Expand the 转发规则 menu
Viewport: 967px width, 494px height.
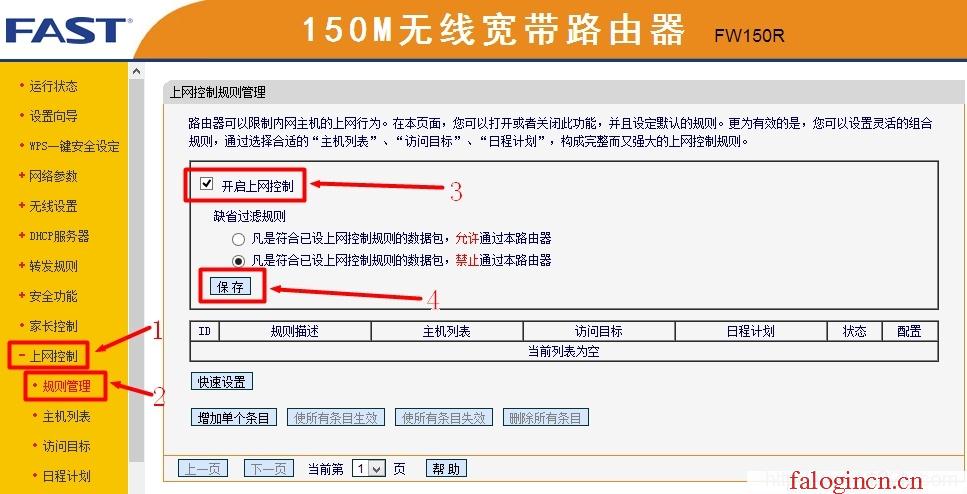(x=53, y=266)
